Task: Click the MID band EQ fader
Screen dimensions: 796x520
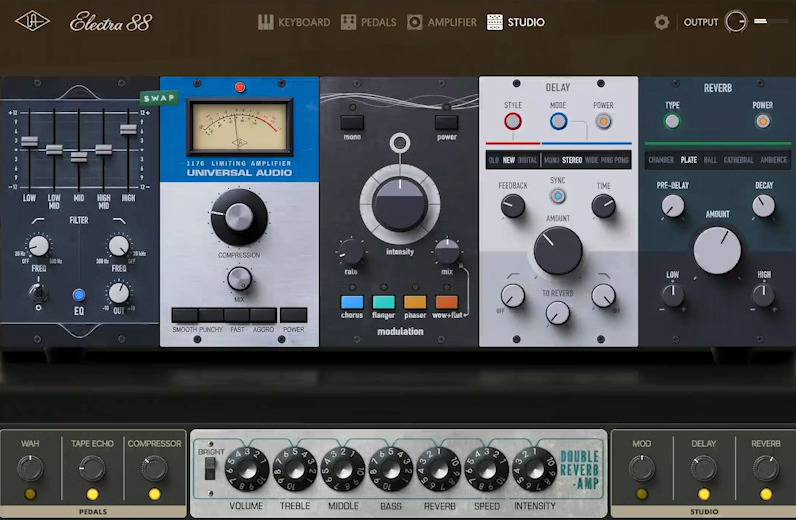Action: 79,156
